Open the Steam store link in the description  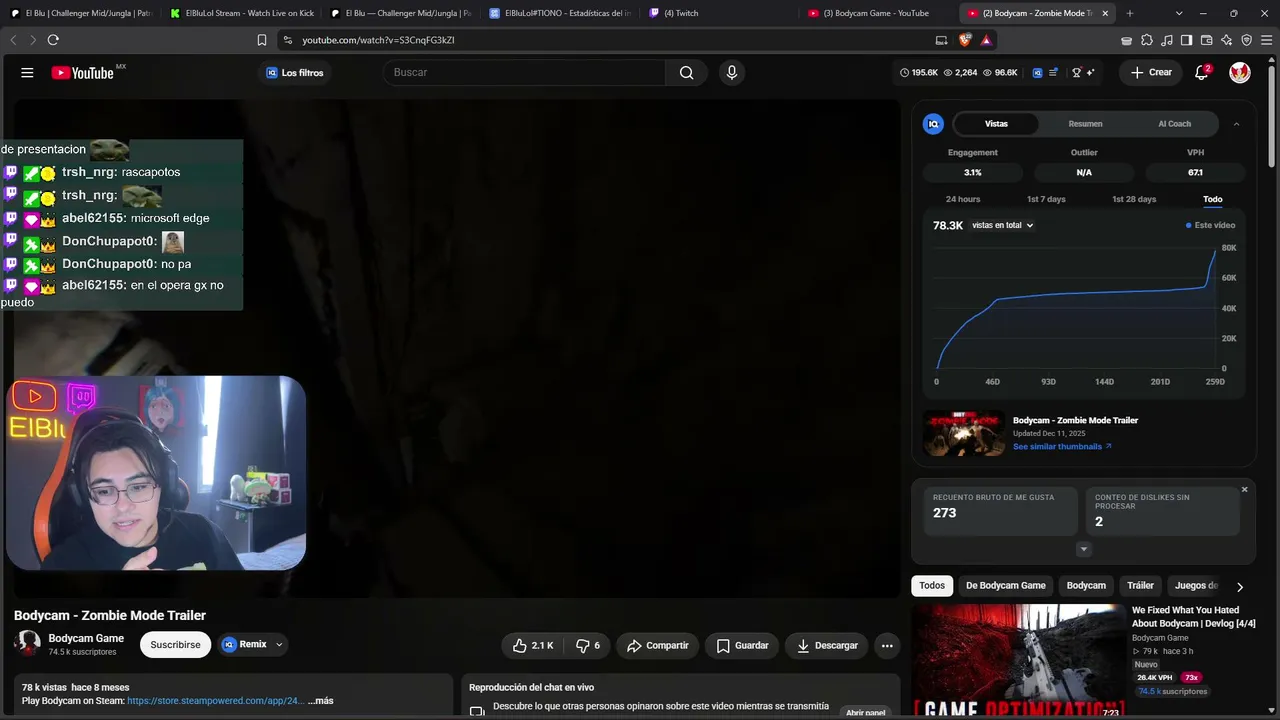216,701
